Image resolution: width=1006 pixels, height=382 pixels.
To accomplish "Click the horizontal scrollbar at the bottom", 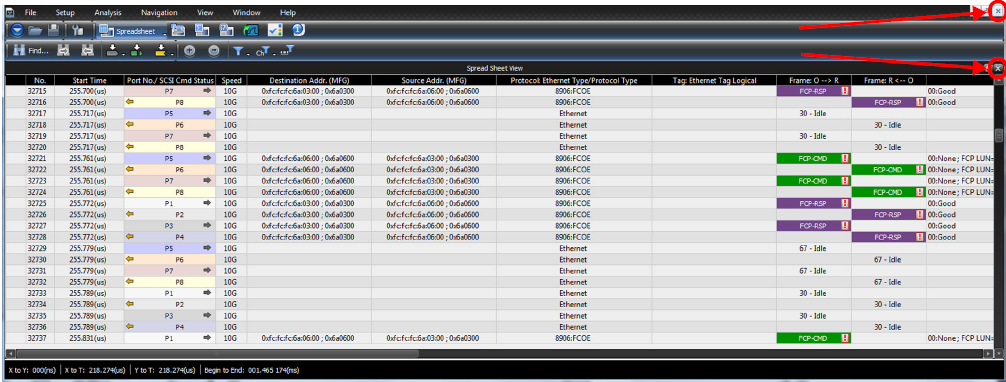I will pyautogui.click(x=218, y=353).
